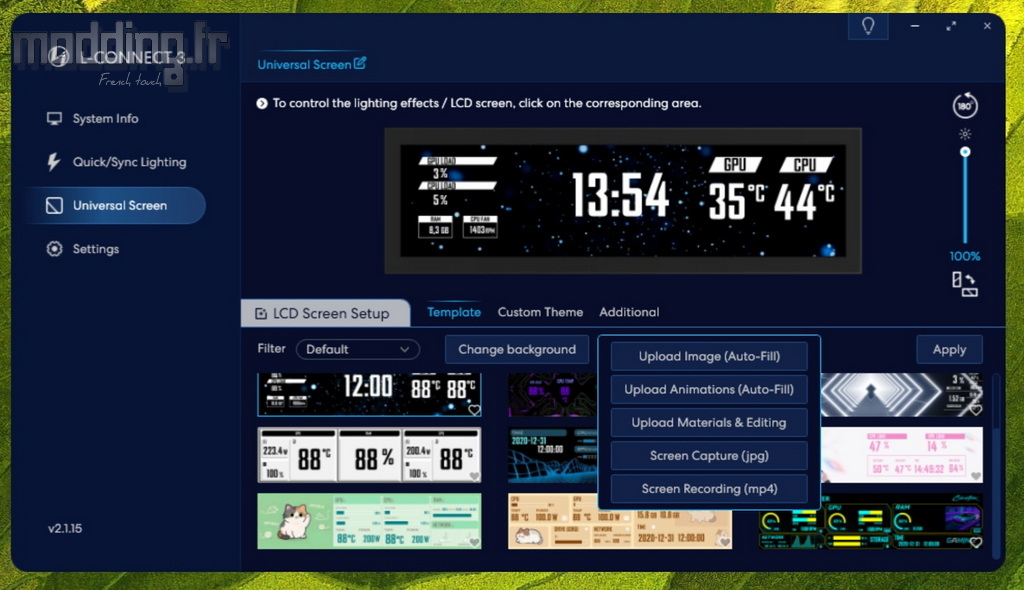Open the Additional tab
This screenshot has width=1024, height=590.
coord(629,312)
